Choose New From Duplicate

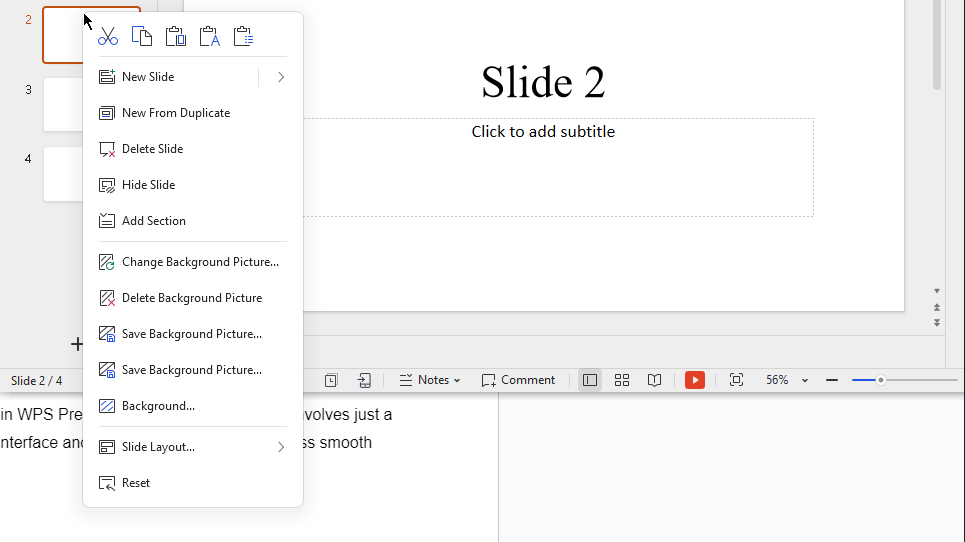[x=176, y=113]
